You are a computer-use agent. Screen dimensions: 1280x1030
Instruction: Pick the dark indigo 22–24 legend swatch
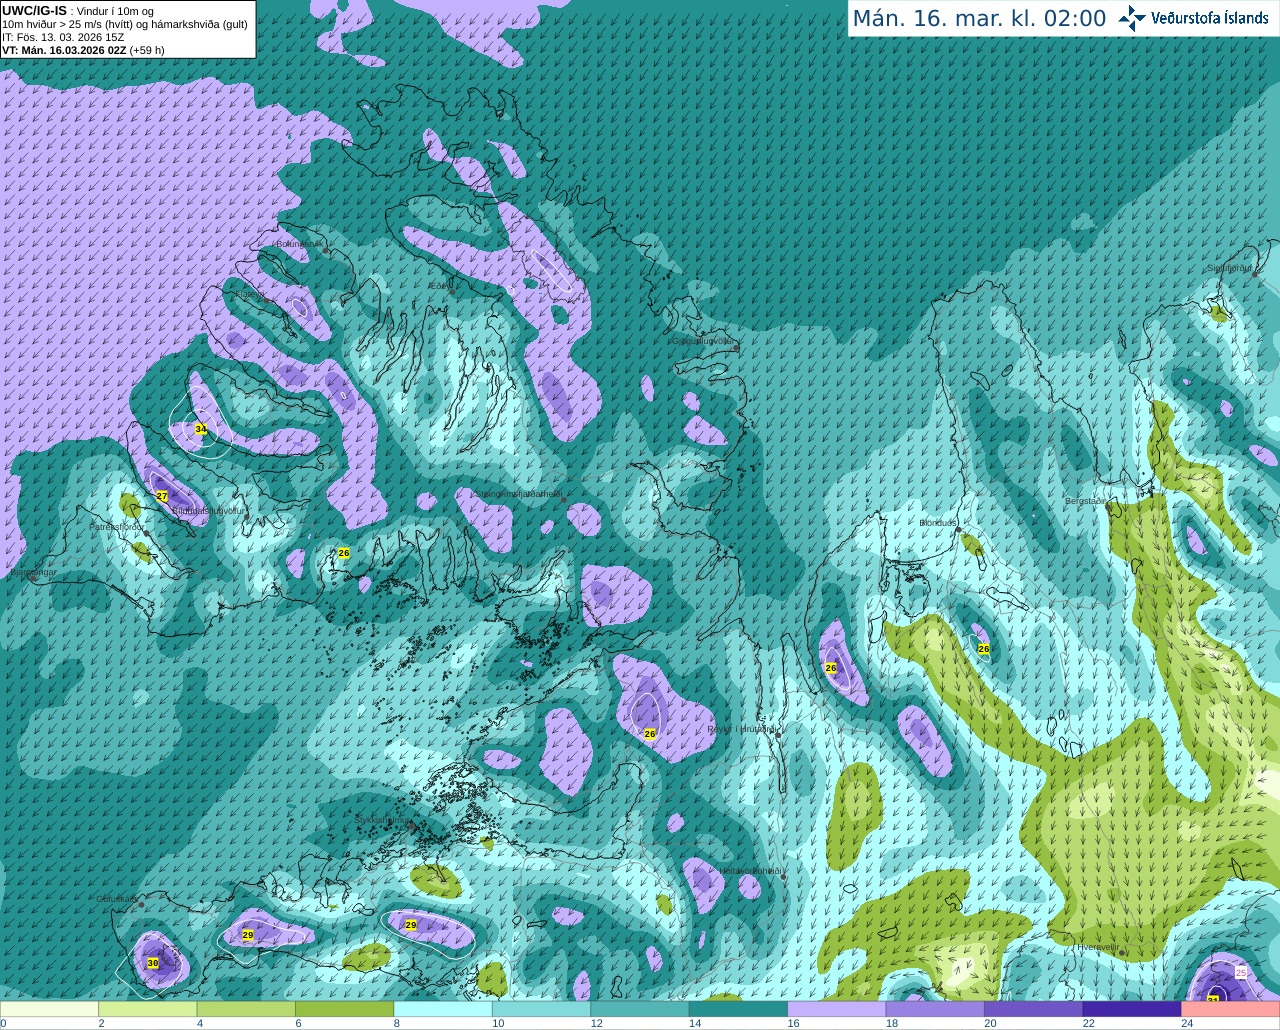coord(1132,1009)
